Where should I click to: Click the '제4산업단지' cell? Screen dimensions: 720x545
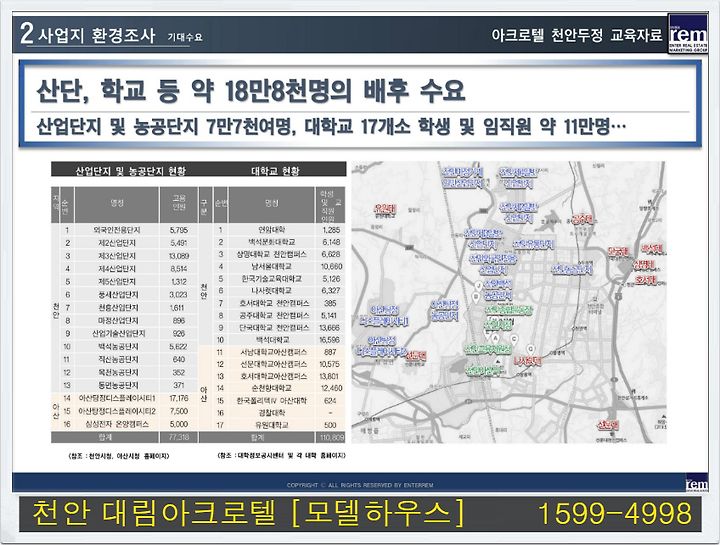[x=117, y=269]
